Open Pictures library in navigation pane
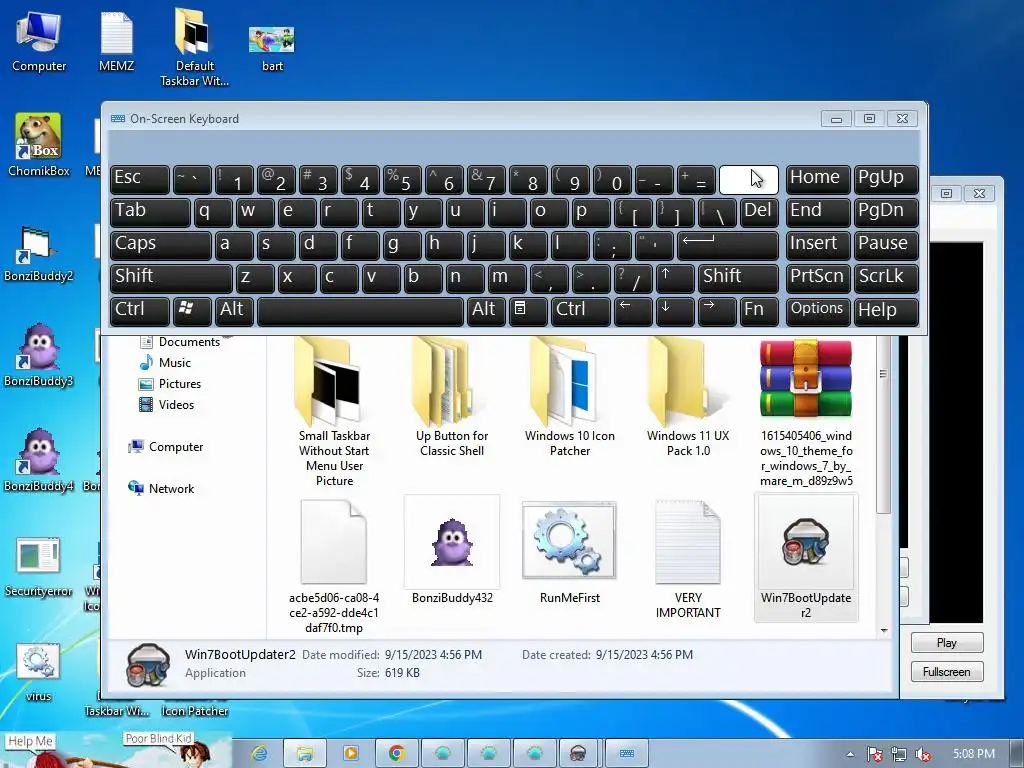The image size is (1024, 768). pos(170,383)
